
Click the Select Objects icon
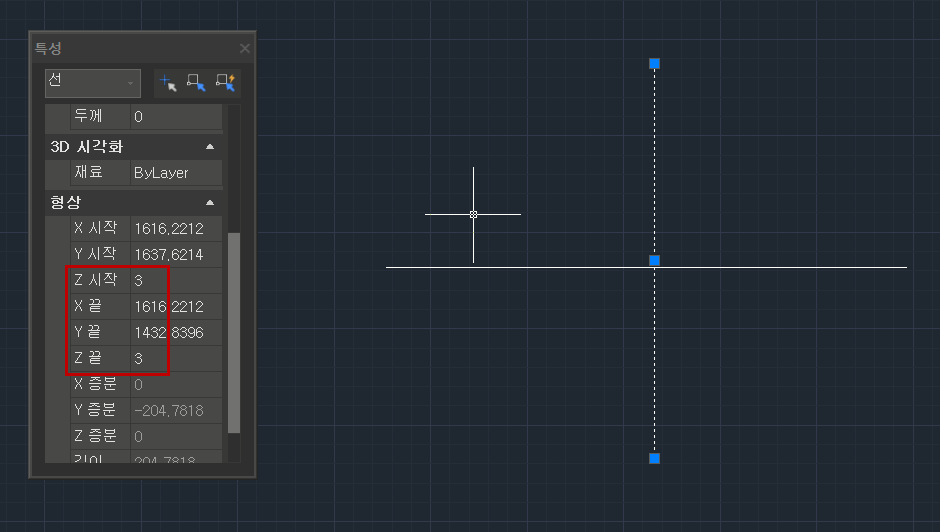[196, 83]
